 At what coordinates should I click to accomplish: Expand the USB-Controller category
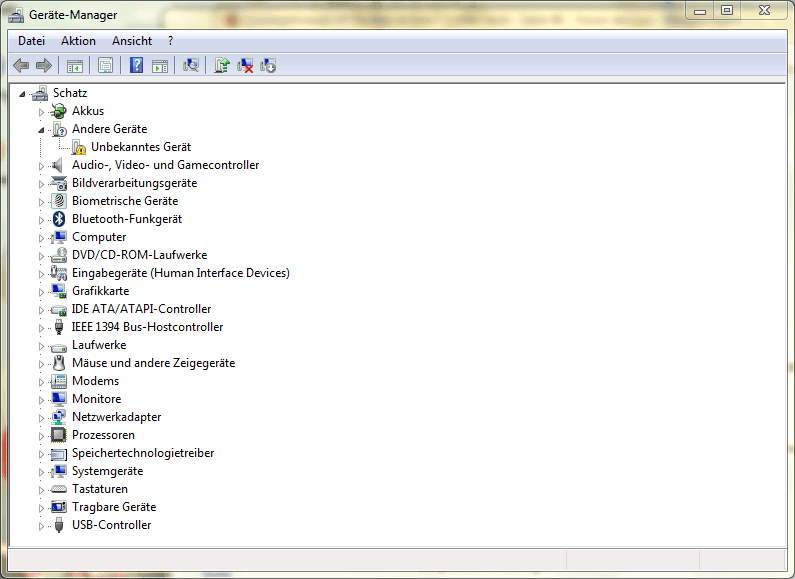42,526
